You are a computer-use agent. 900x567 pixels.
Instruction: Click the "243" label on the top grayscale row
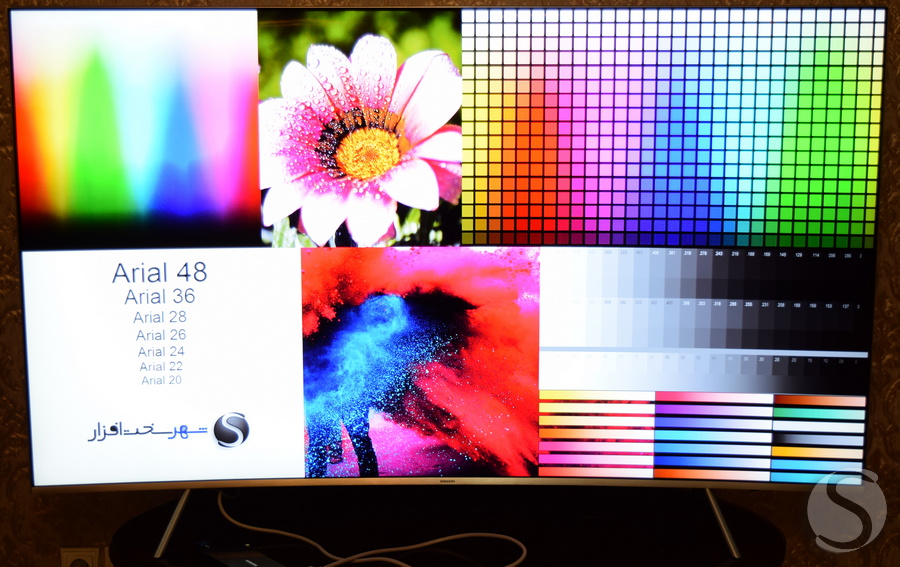(719, 253)
